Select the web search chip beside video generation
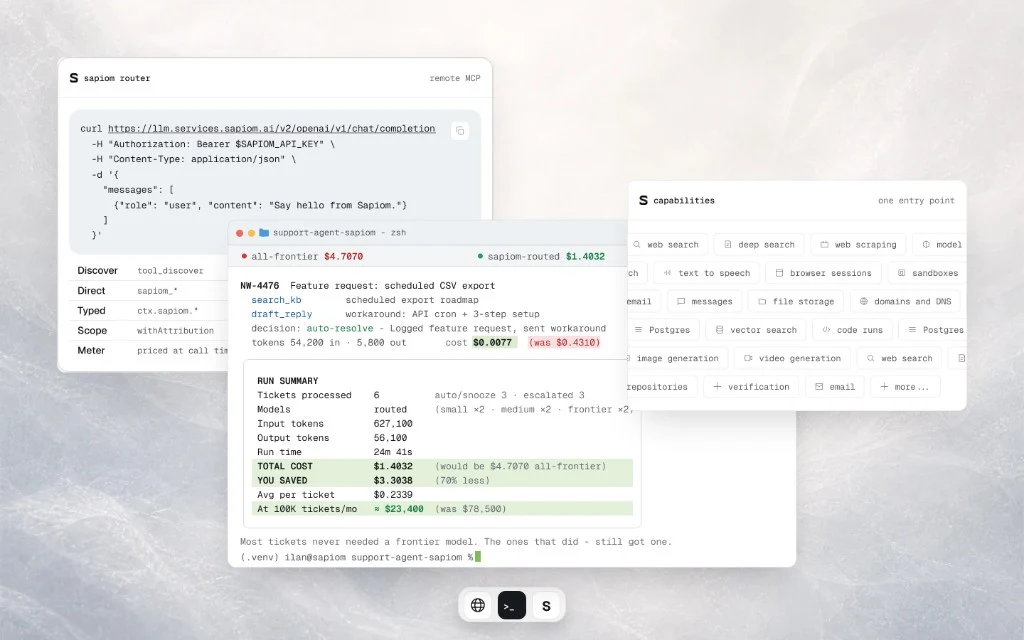1024x640 pixels. [899, 359]
